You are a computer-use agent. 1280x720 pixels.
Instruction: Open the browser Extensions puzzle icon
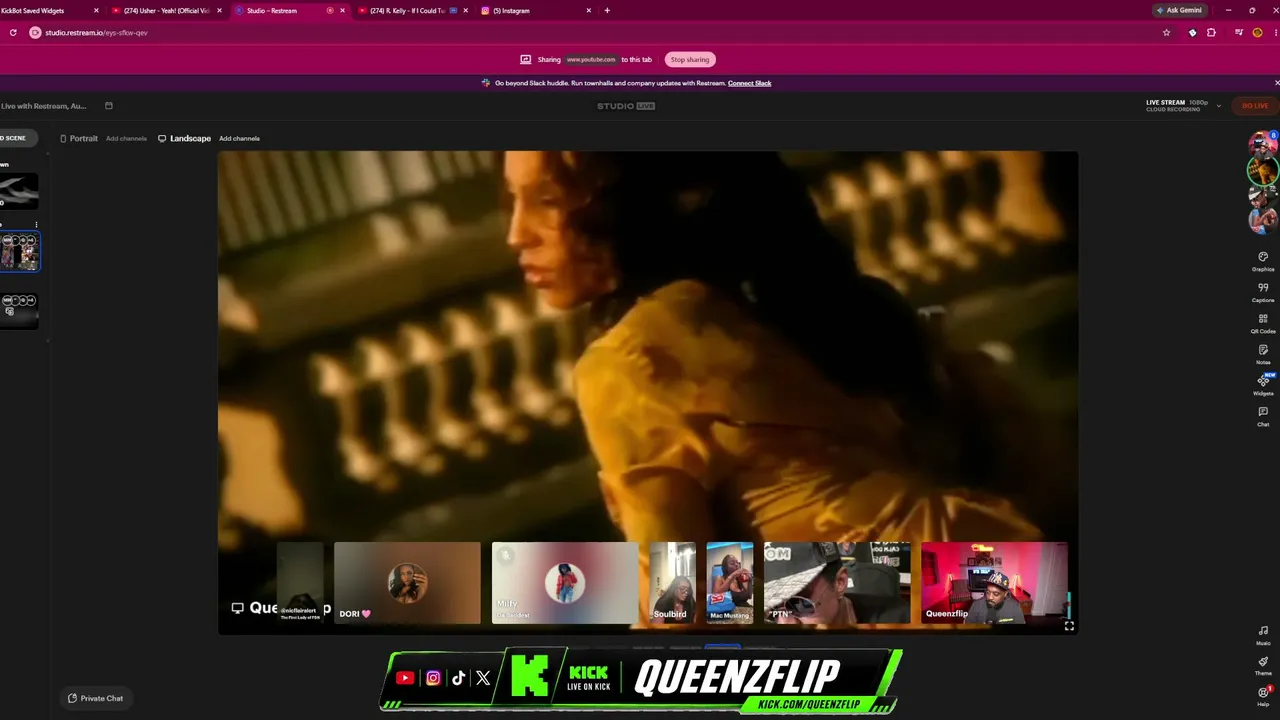click(x=1211, y=32)
